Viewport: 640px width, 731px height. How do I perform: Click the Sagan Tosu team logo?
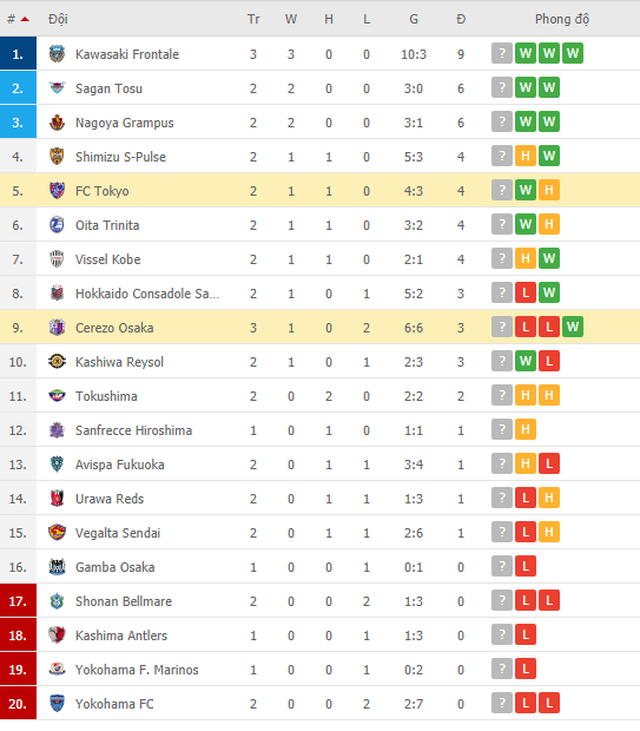pos(57,88)
